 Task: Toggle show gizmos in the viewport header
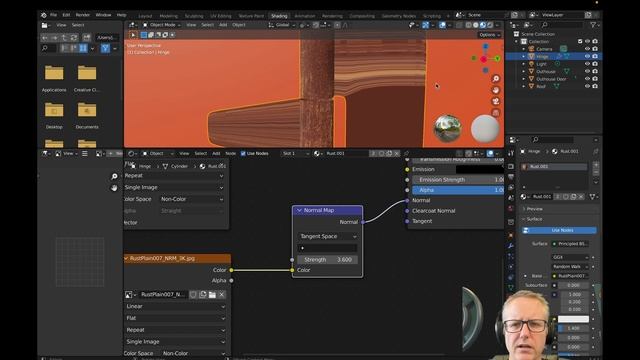(x=426, y=25)
